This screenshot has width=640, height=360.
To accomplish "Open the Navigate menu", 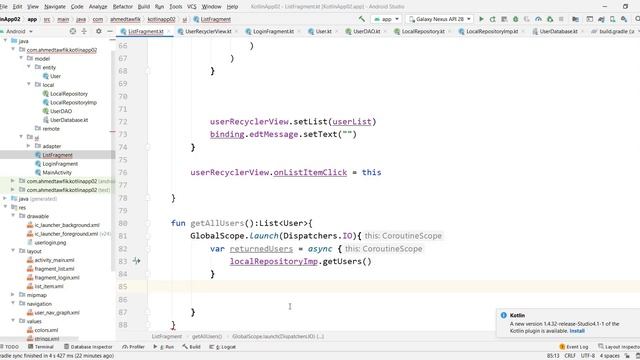I will coord(55,7).
